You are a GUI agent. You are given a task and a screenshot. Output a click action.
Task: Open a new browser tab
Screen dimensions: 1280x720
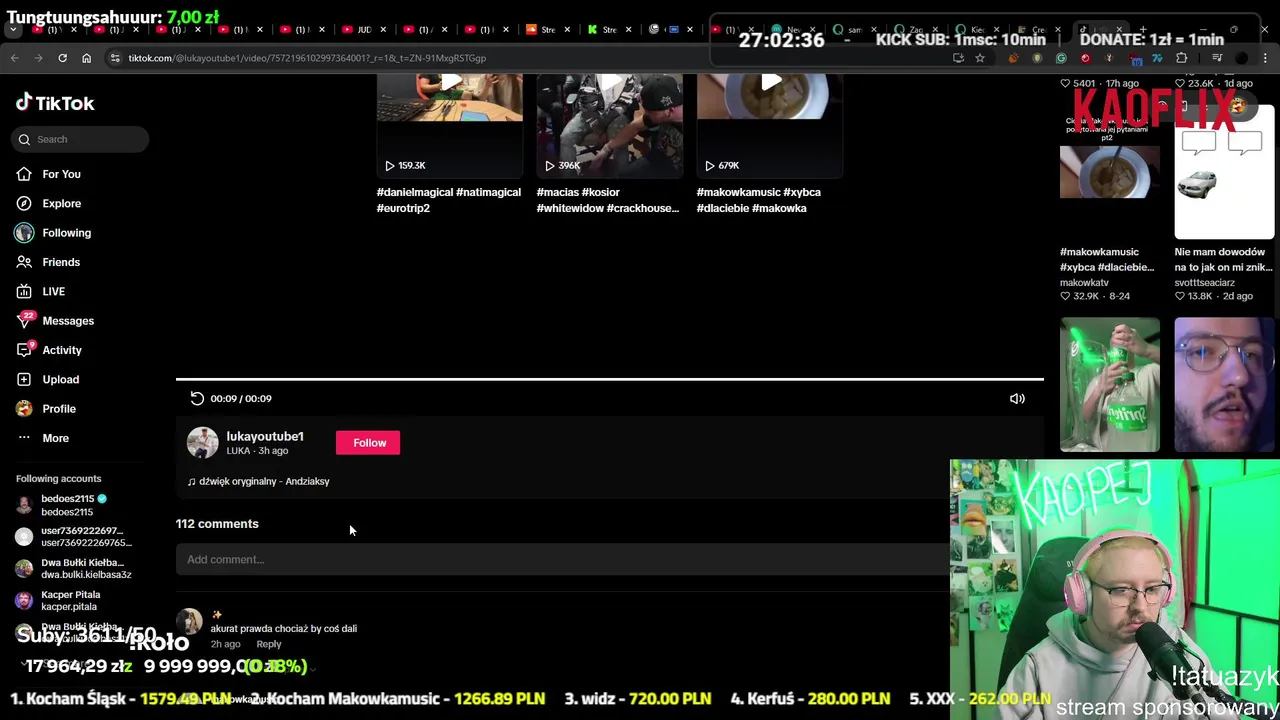click(1143, 30)
